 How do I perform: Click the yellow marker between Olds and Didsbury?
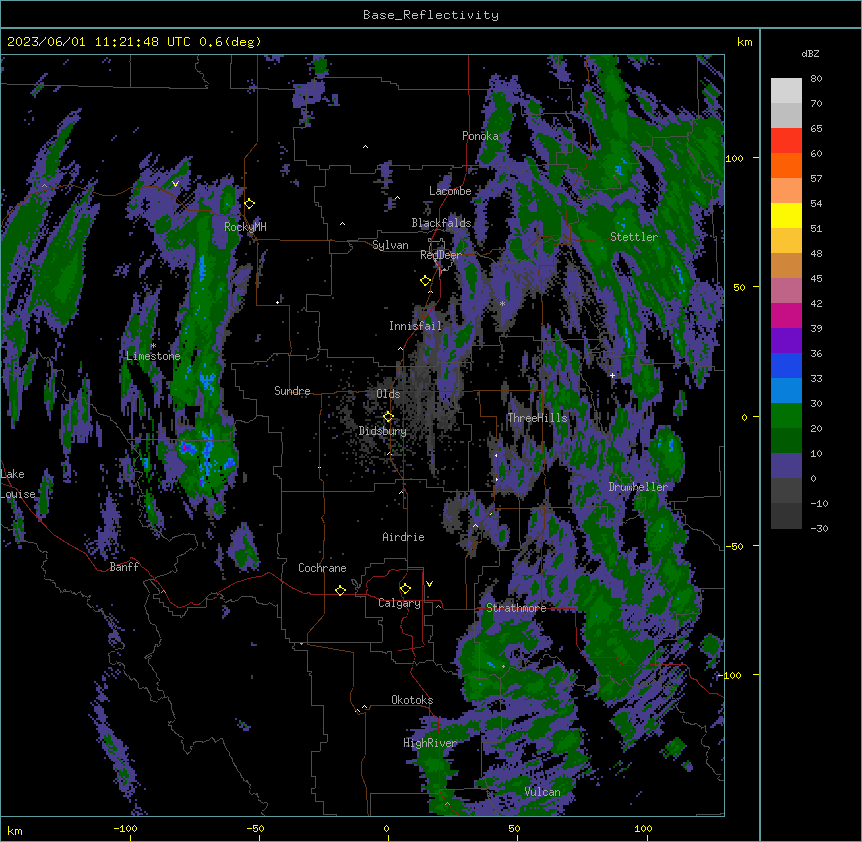coord(388,417)
